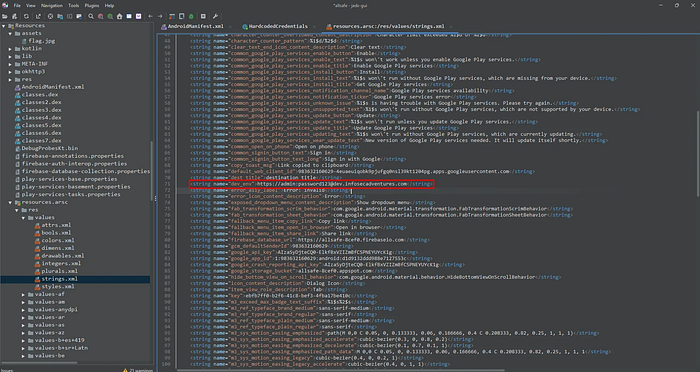This screenshot has height=372, width=700.
Task: Open the File menu
Action: pos(17,6)
